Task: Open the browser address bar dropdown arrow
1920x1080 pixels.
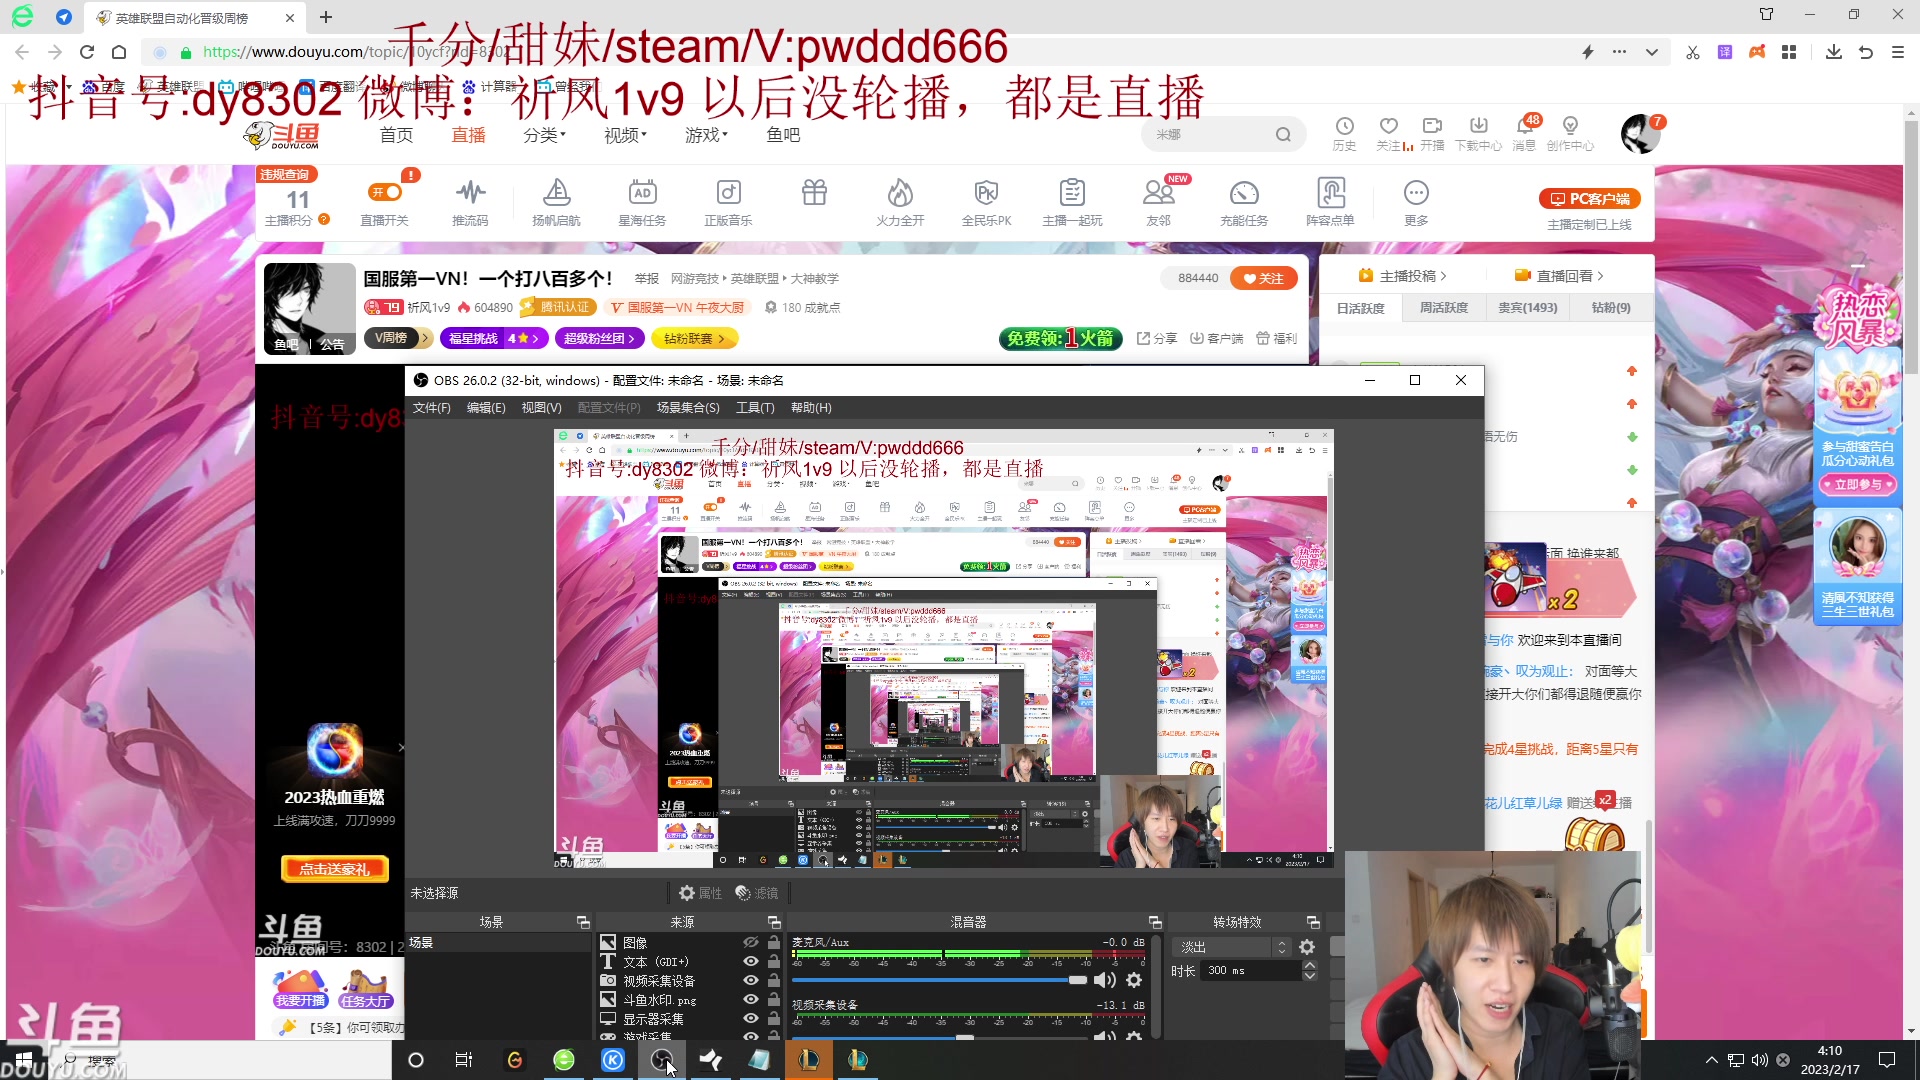Action: pos(1651,52)
